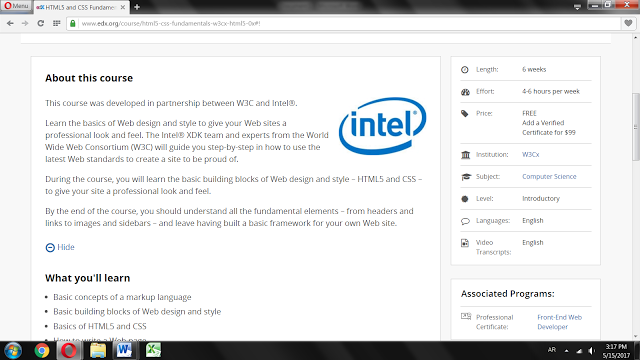Click the clock icon beside Length
Screen dimensions: 640x360
click(x=465, y=70)
